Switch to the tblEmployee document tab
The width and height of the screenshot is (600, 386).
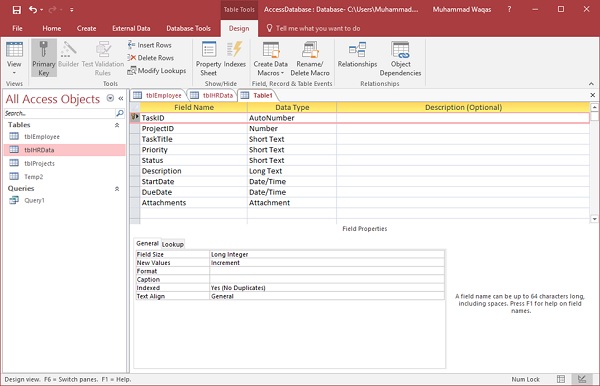pos(158,95)
